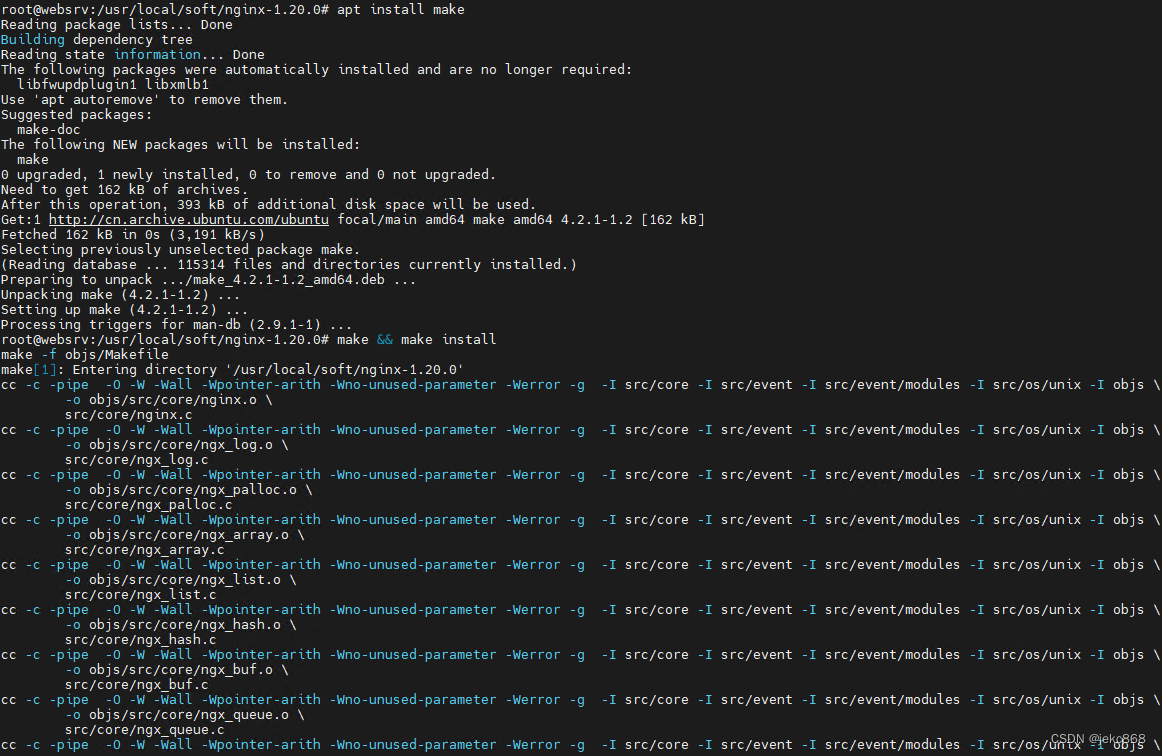Select 'src/core/ngx_palloc.c' source file text
The image size is (1162, 756).
(x=148, y=505)
